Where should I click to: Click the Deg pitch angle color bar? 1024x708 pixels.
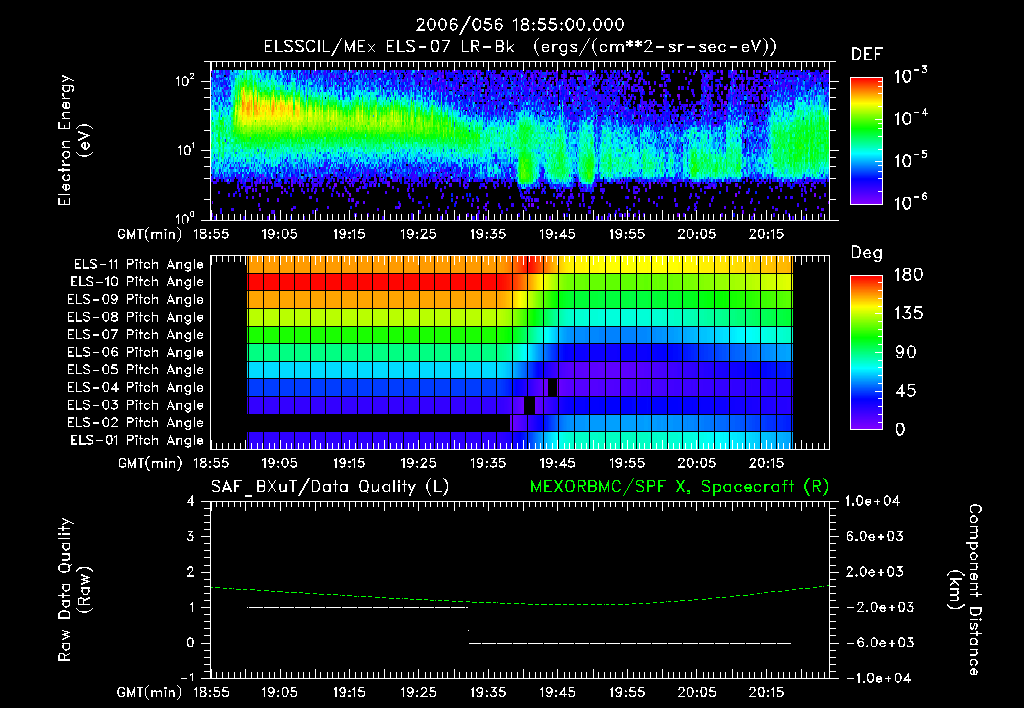[866, 352]
